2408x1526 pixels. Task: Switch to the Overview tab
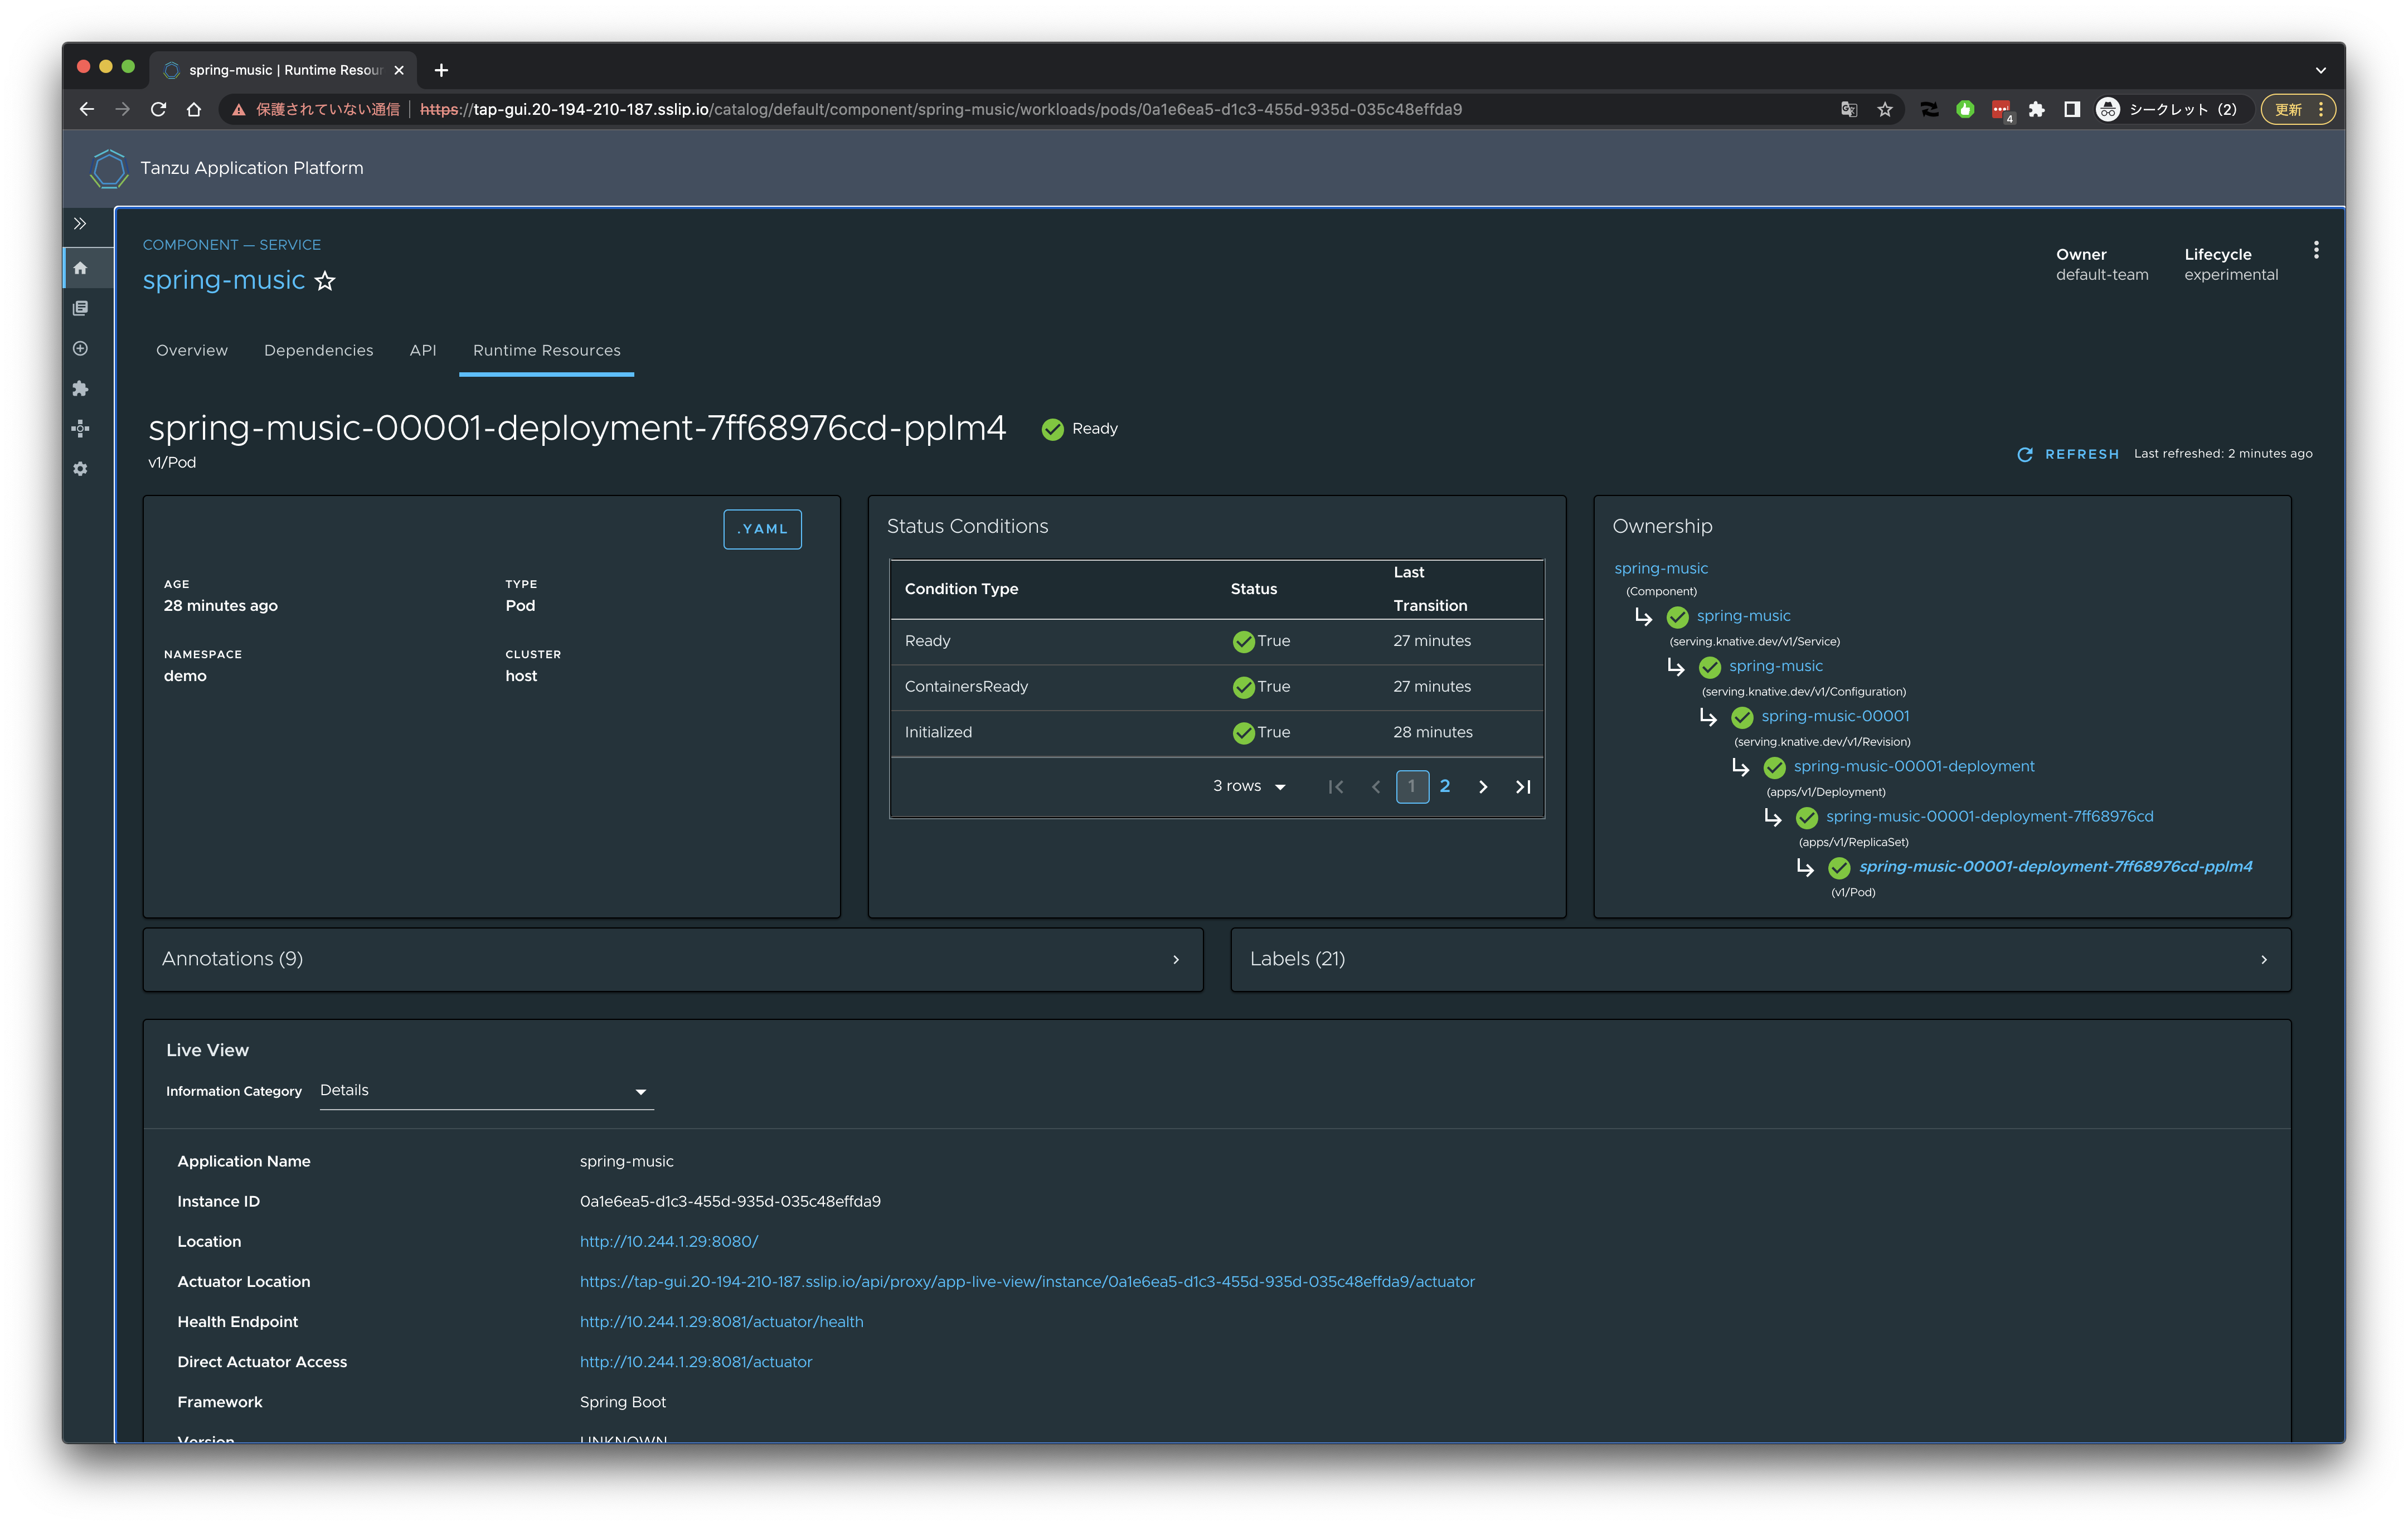pyautogui.click(x=192, y=351)
